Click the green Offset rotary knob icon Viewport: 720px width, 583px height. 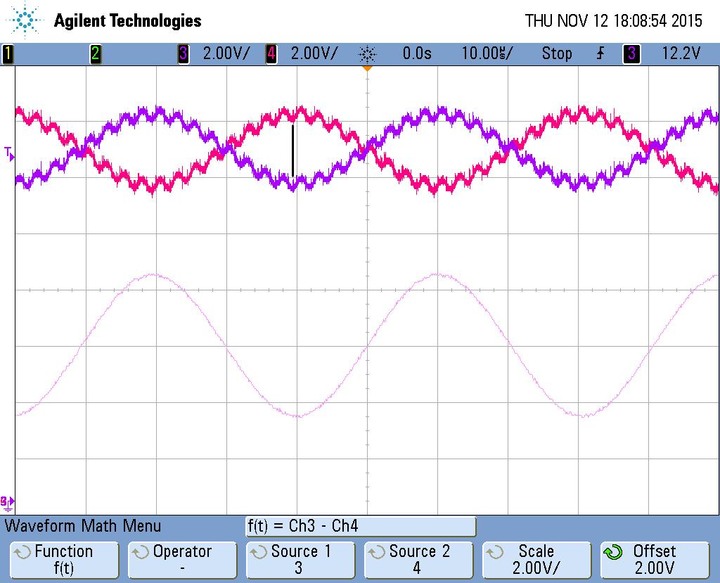613,552
